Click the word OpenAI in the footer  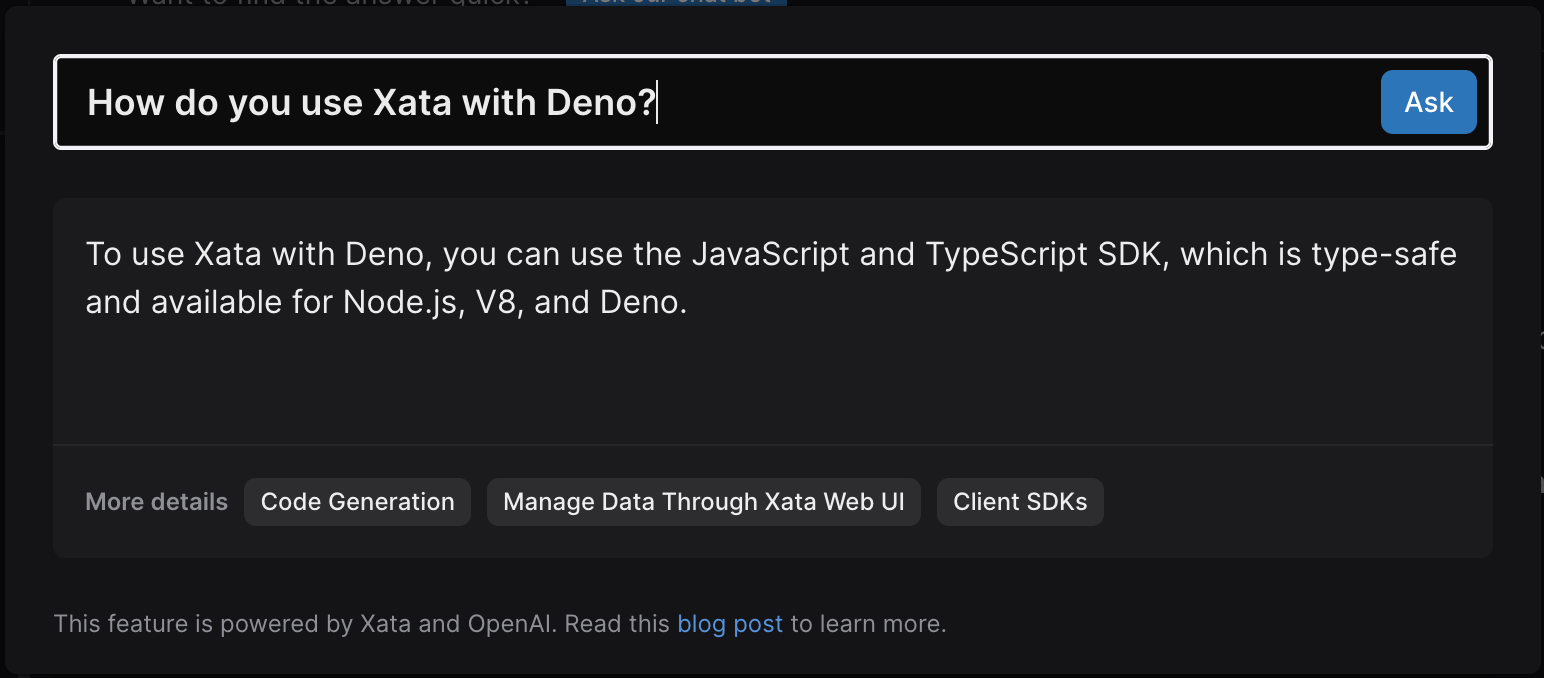[x=512, y=624]
